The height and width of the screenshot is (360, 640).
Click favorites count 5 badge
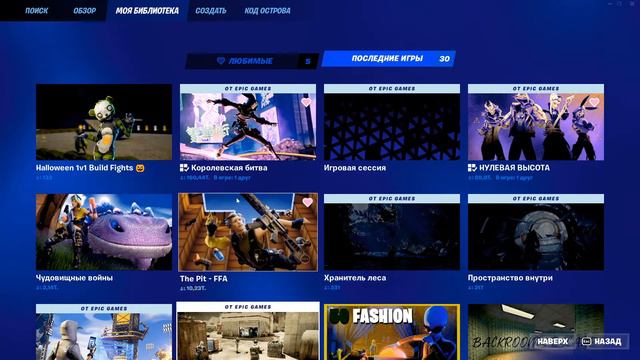click(x=308, y=61)
